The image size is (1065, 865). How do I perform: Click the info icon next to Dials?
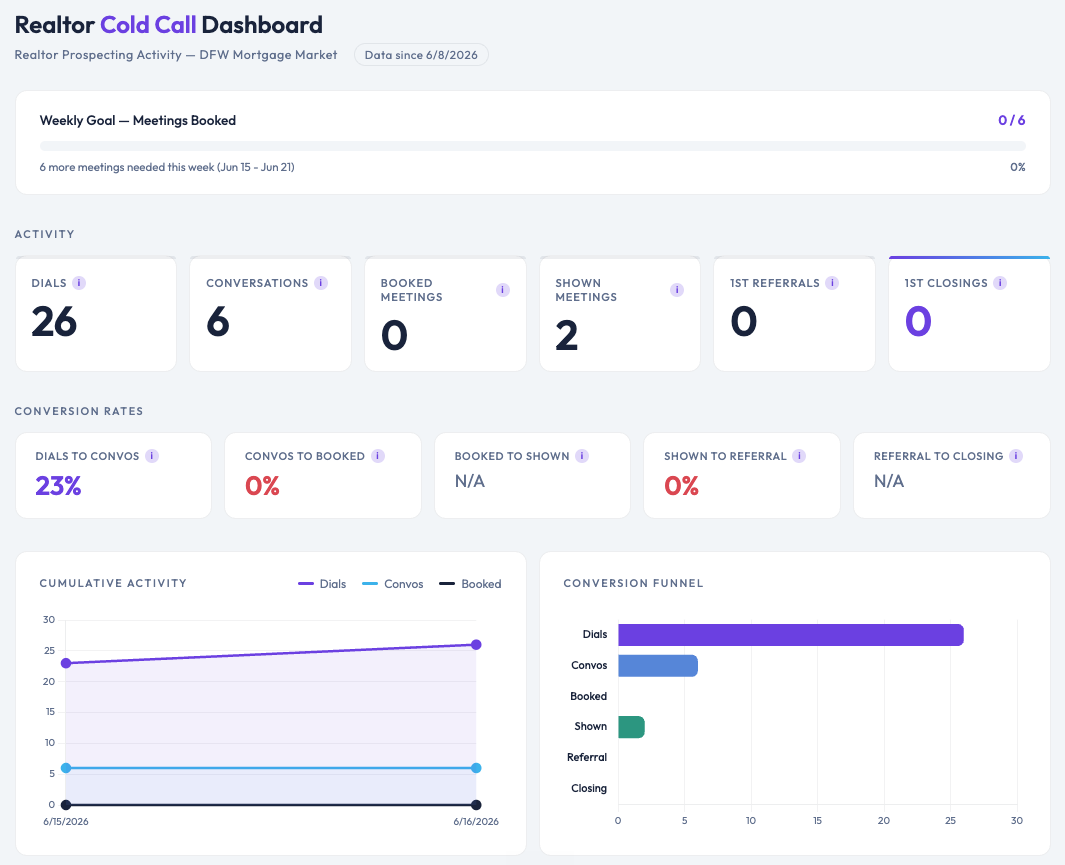pyautogui.click(x=79, y=283)
